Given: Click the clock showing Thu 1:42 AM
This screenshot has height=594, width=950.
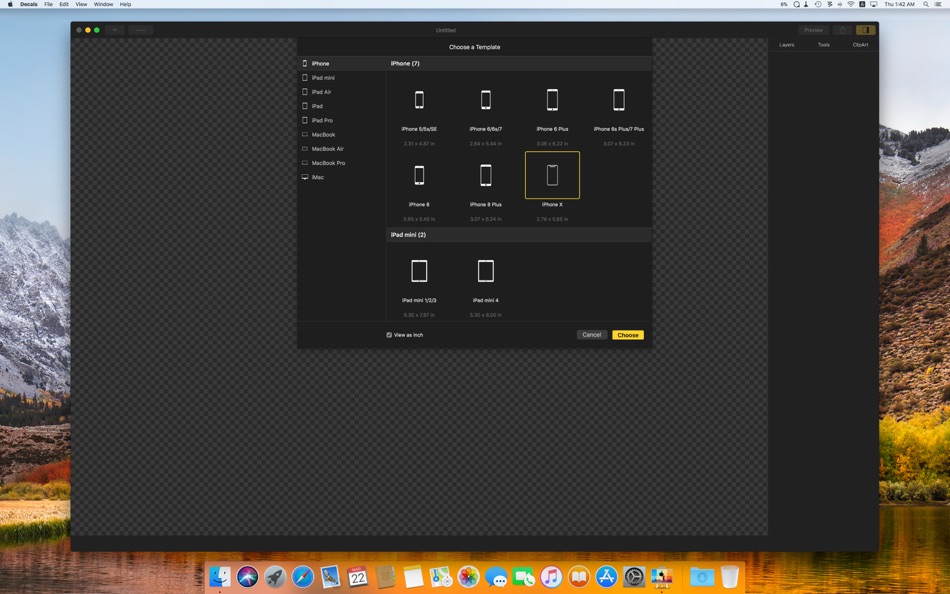Looking at the screenshot, I should click(x=900, y=4).
